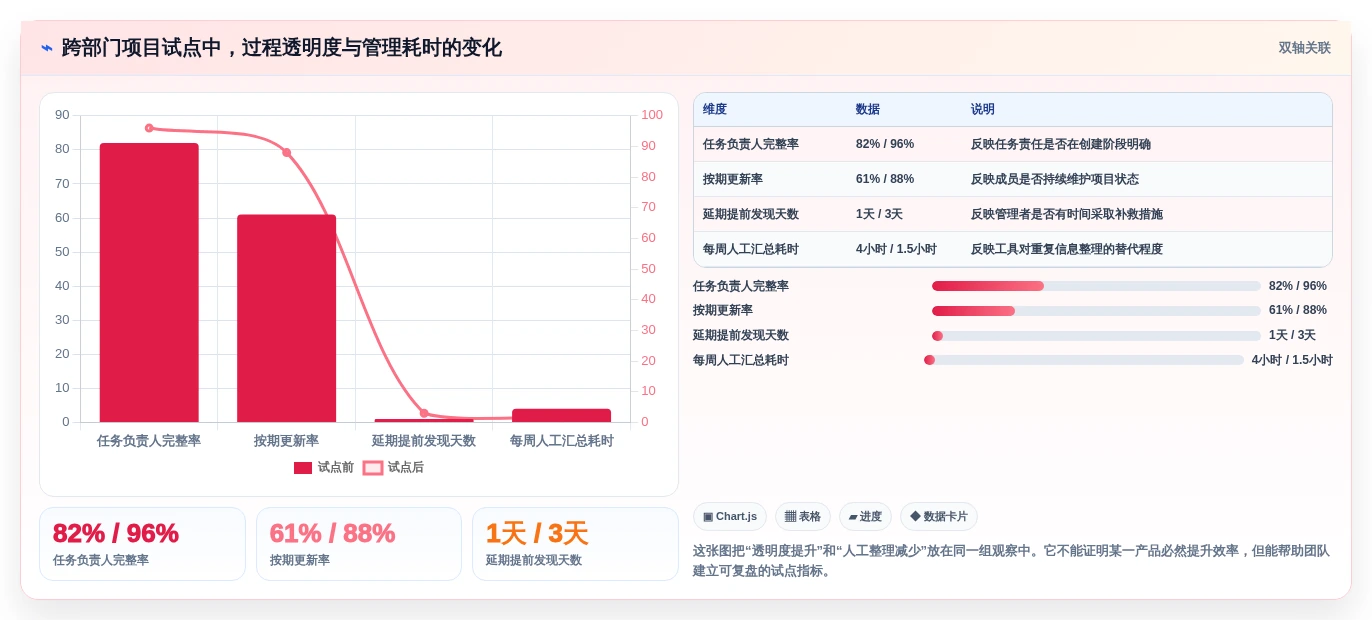Click the 数据 column header

coord(868,109)
